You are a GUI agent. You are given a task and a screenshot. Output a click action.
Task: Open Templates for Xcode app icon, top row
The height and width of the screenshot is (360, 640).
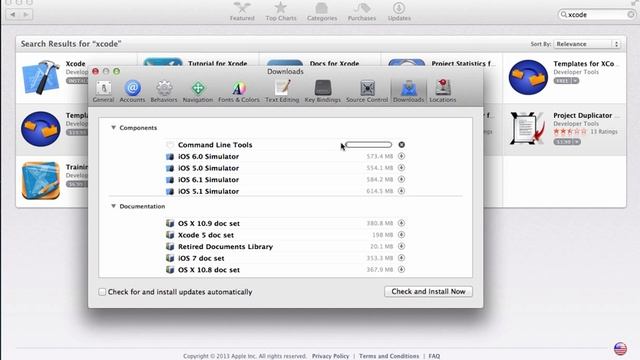coord(528,77)
